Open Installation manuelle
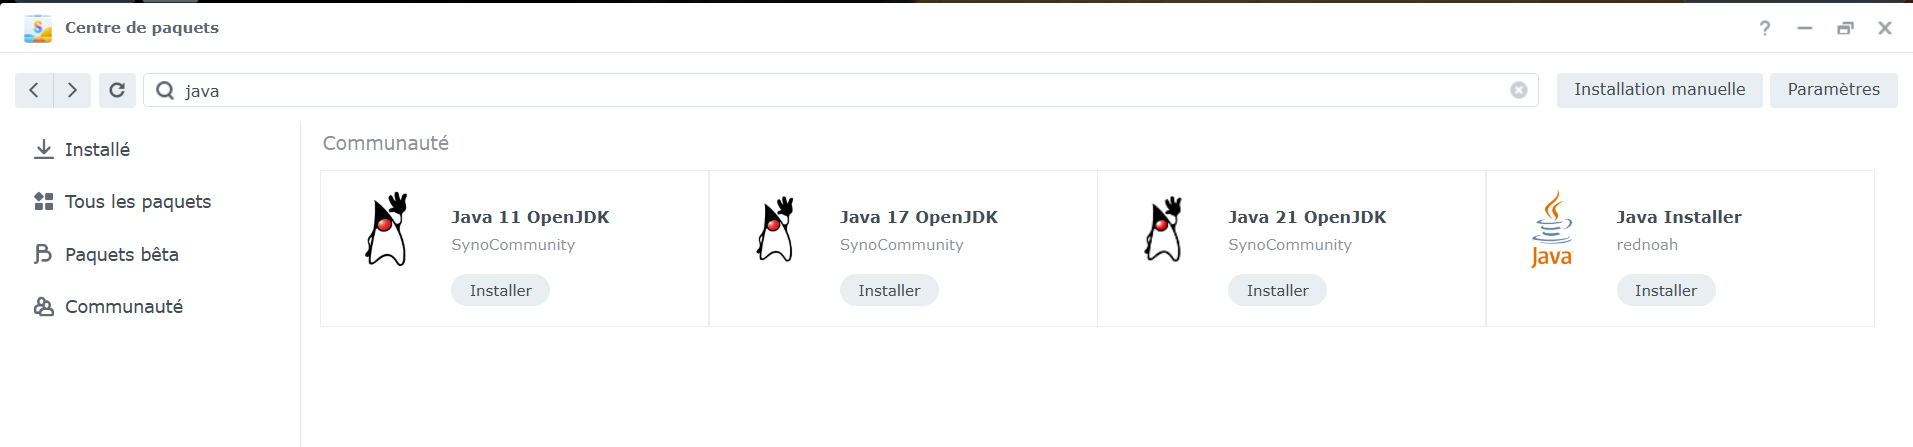Viewport: 1913px width, 447px height. pyautogui.click(x=1659, y=90)
